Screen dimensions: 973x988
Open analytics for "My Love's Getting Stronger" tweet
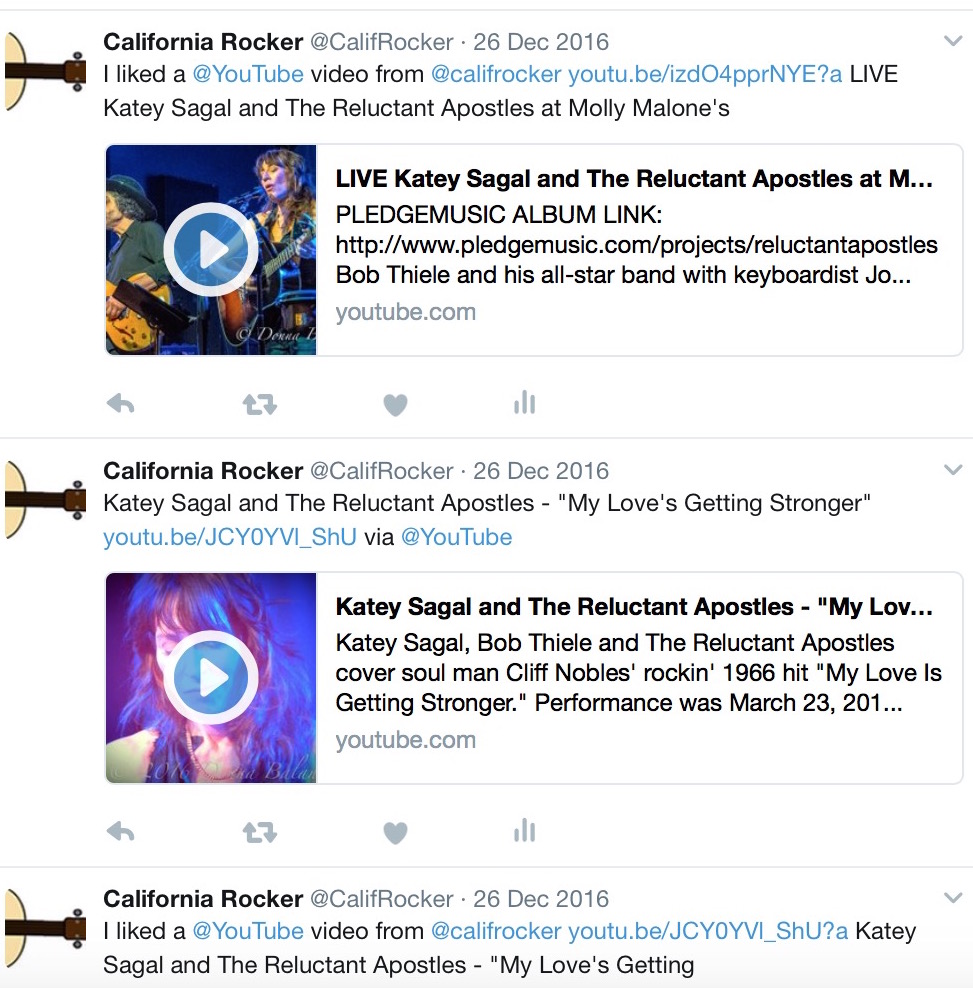click(524, 830)
